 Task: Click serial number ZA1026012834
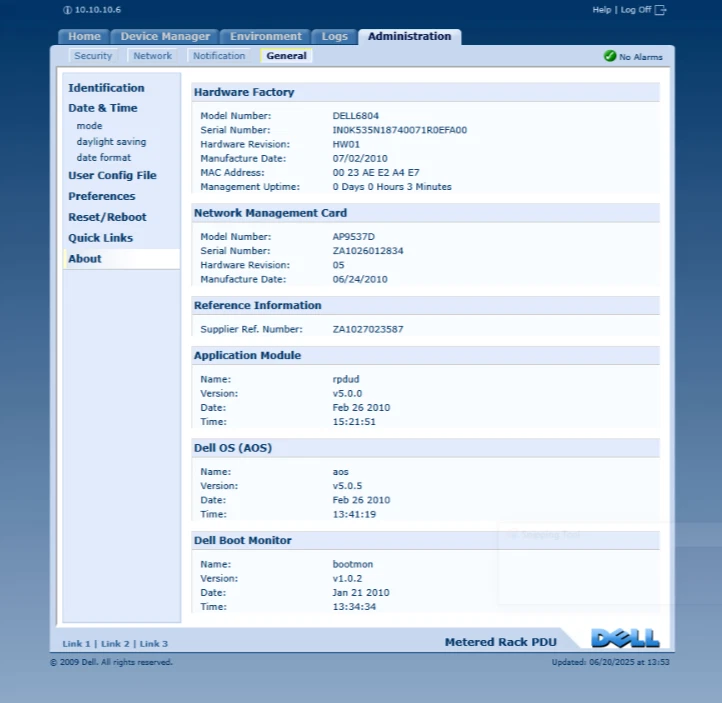click(368, 251)
